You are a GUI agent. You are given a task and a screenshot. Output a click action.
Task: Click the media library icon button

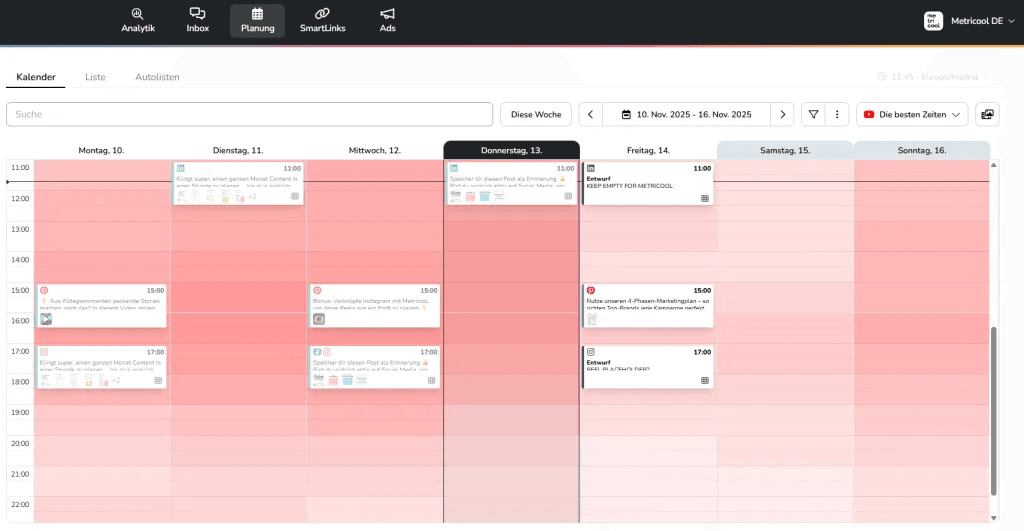988,114
